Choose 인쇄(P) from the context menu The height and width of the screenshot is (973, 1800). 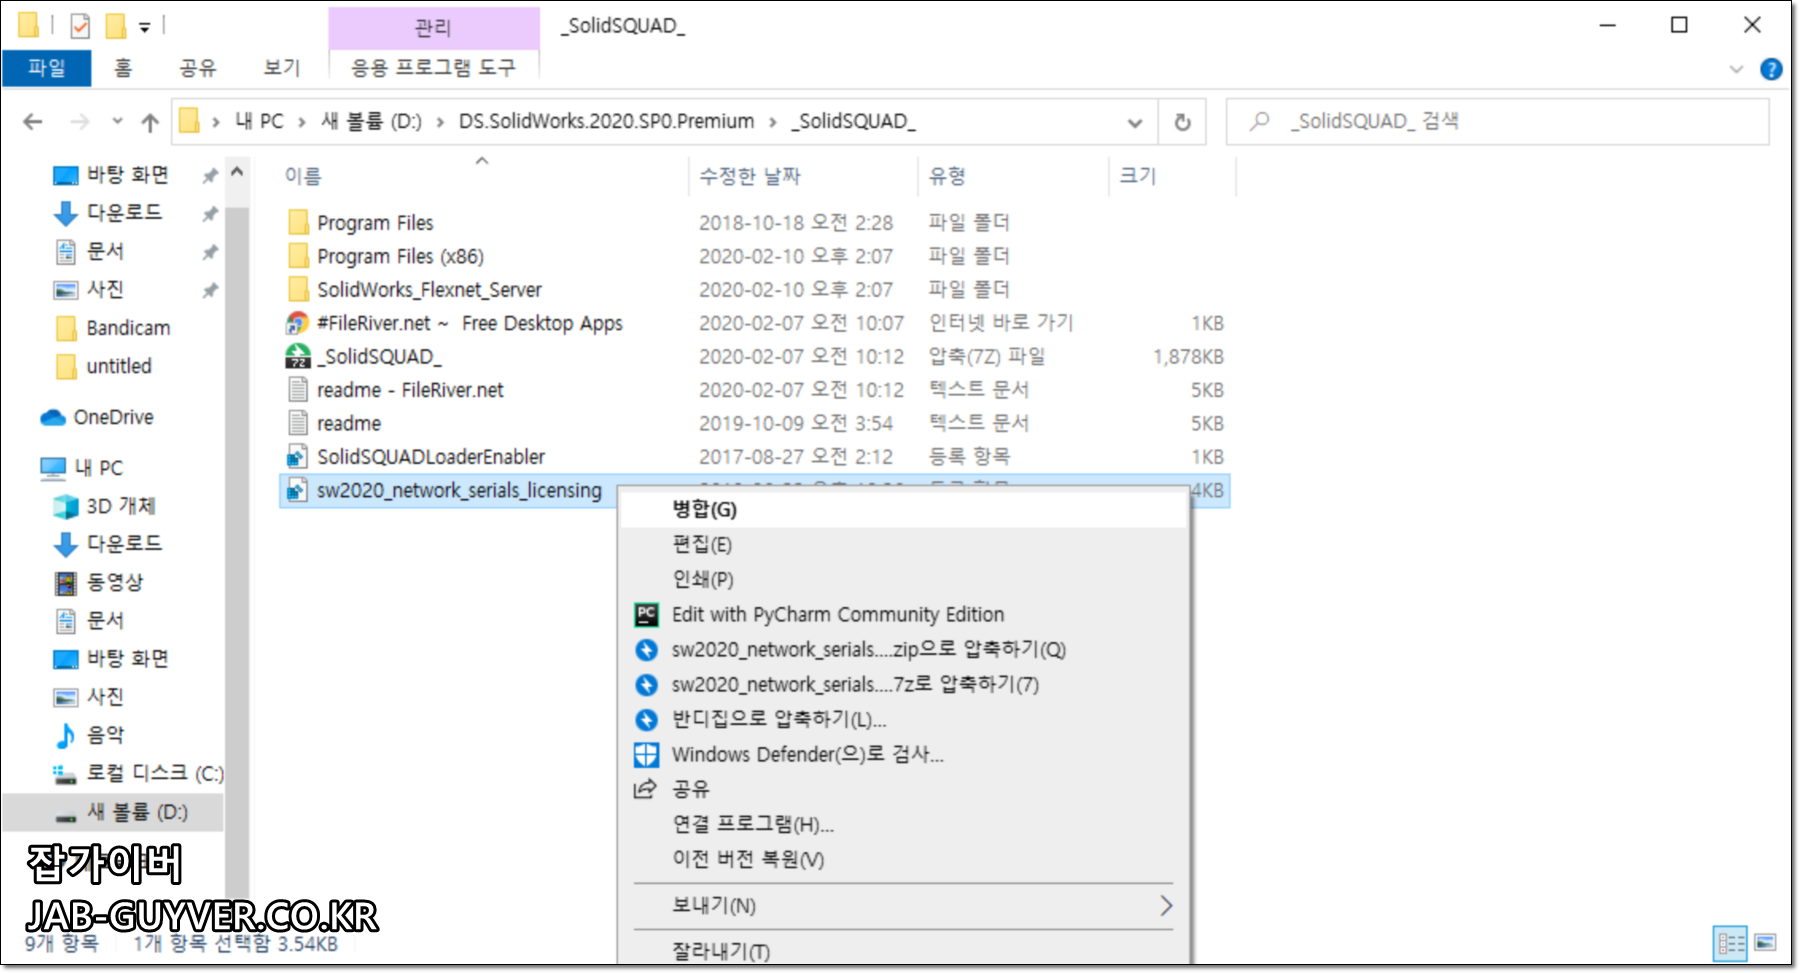903,579
